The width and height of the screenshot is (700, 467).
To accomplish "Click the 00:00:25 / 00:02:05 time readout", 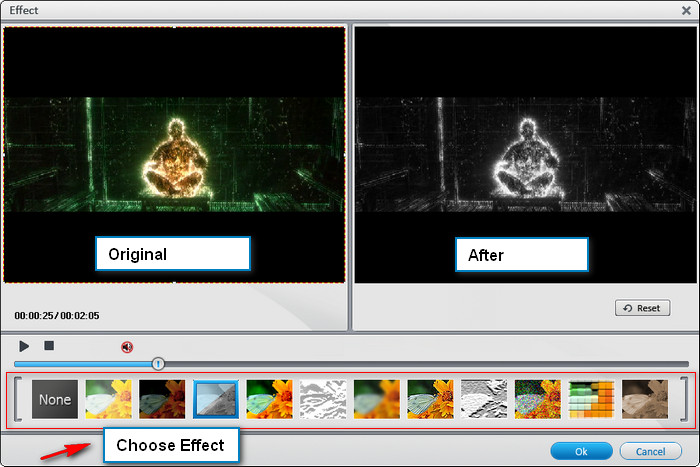I will click(57, 316).
